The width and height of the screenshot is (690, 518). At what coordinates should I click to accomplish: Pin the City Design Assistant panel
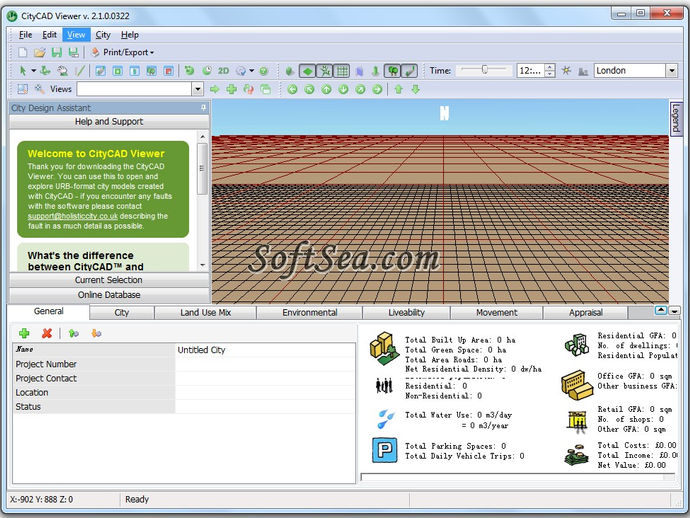203,107
